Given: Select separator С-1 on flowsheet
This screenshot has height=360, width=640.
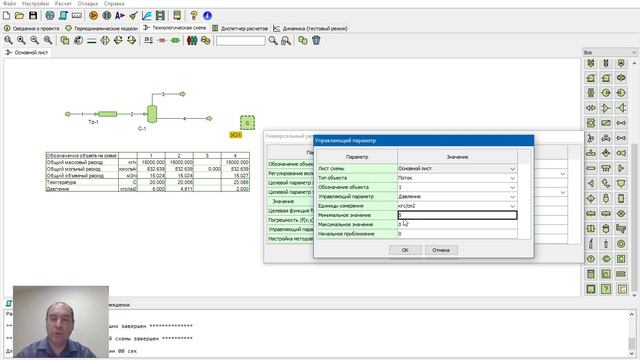Looking at the screenshot, I should point(152,114).
